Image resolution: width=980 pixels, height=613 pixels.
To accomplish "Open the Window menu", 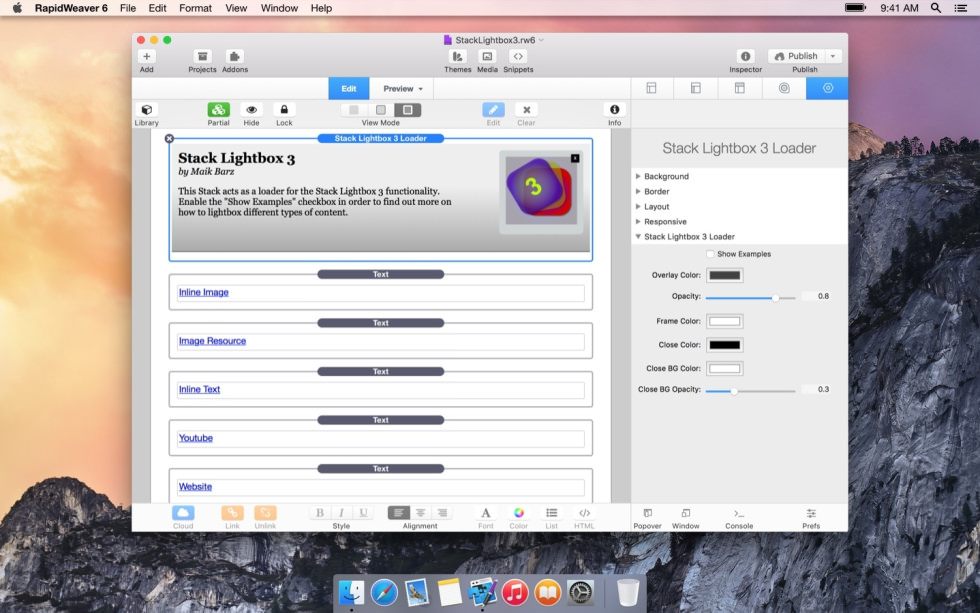I will [x=279, y=8].
